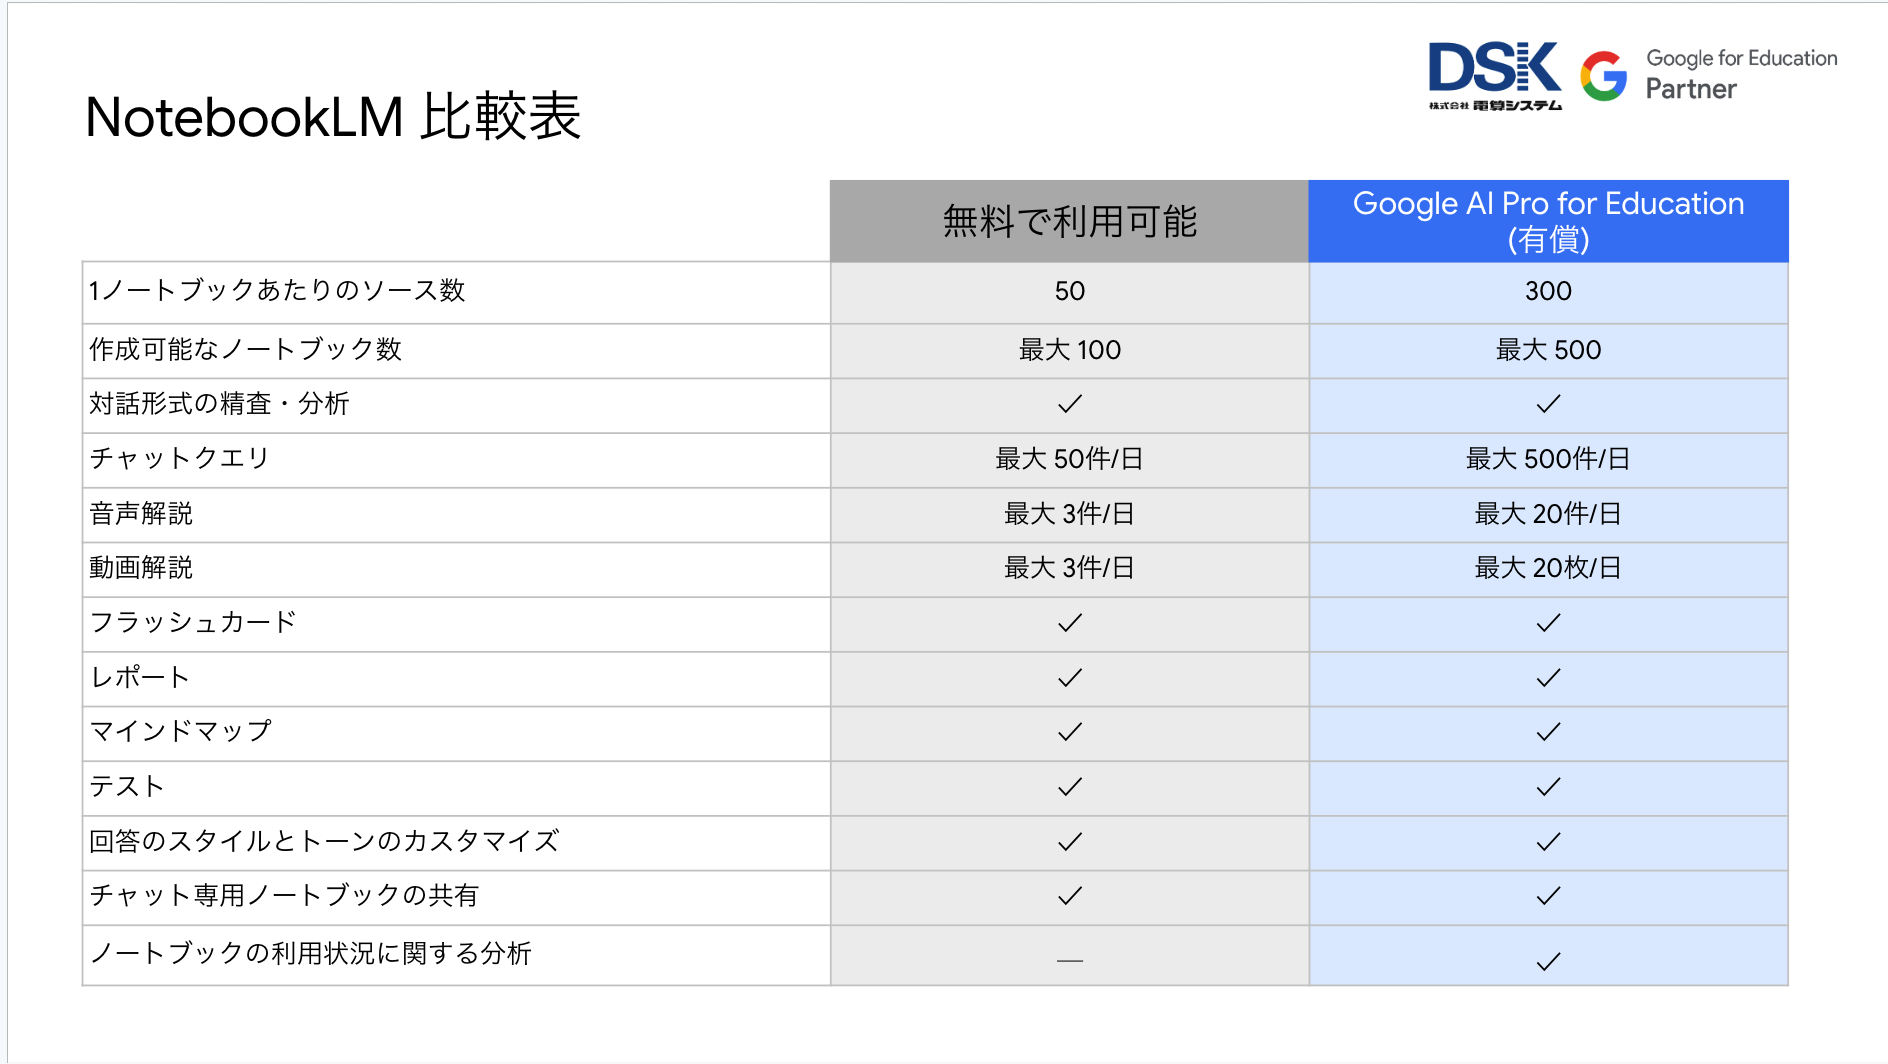Click the dash in ノートブックの利用状況に関する分析 row
Screen dimensions: 1888x1064
(x=1069, y=961)
